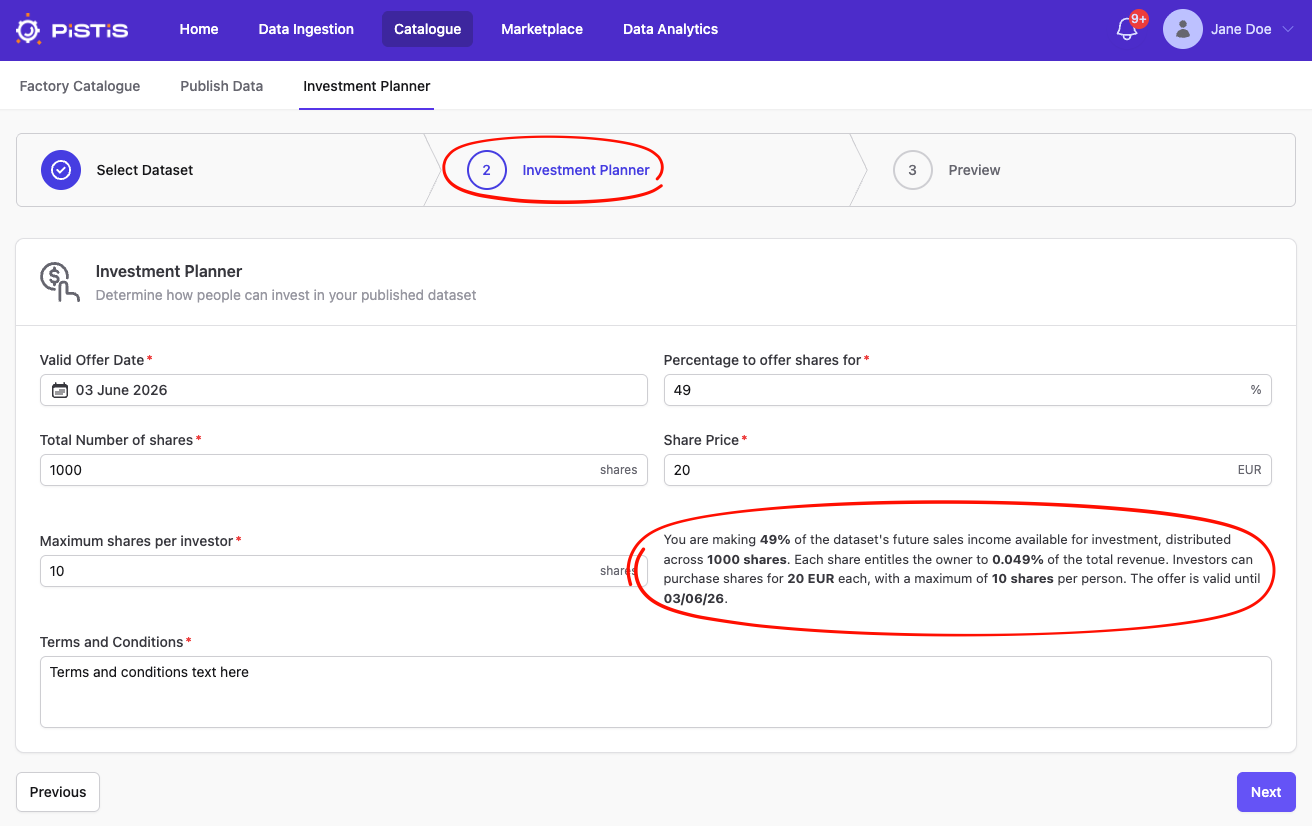Open the Data Ingestion menu
Image resolution: width=1312 pixels, height=826 pixels.
click(x=306, y=29)
